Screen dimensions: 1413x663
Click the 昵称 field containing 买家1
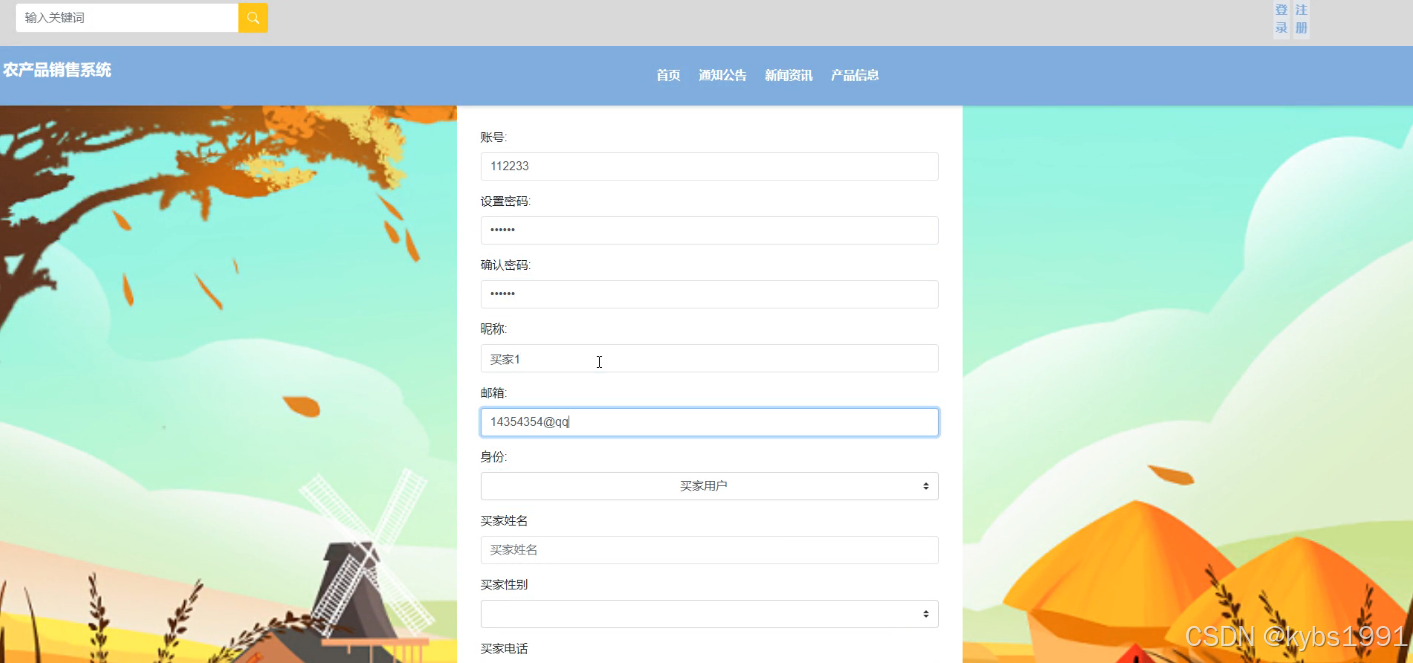(x=709, y=358)
